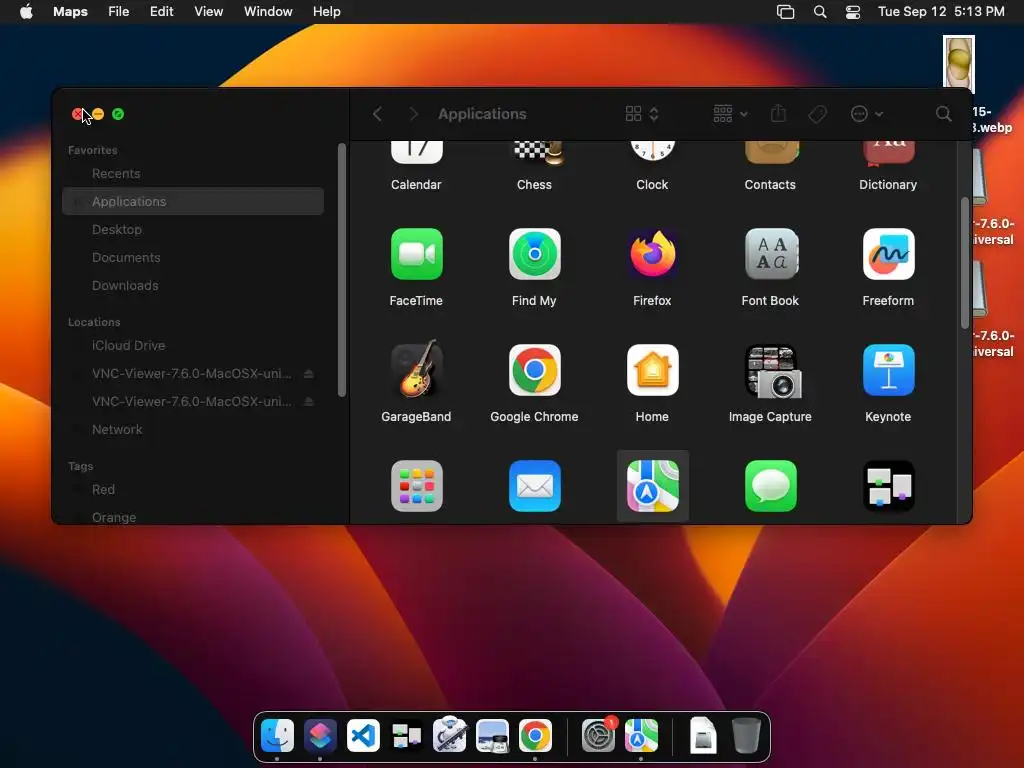Open the Calendar app icon
Screen dimensions: 1024x768
pos(417,152)
